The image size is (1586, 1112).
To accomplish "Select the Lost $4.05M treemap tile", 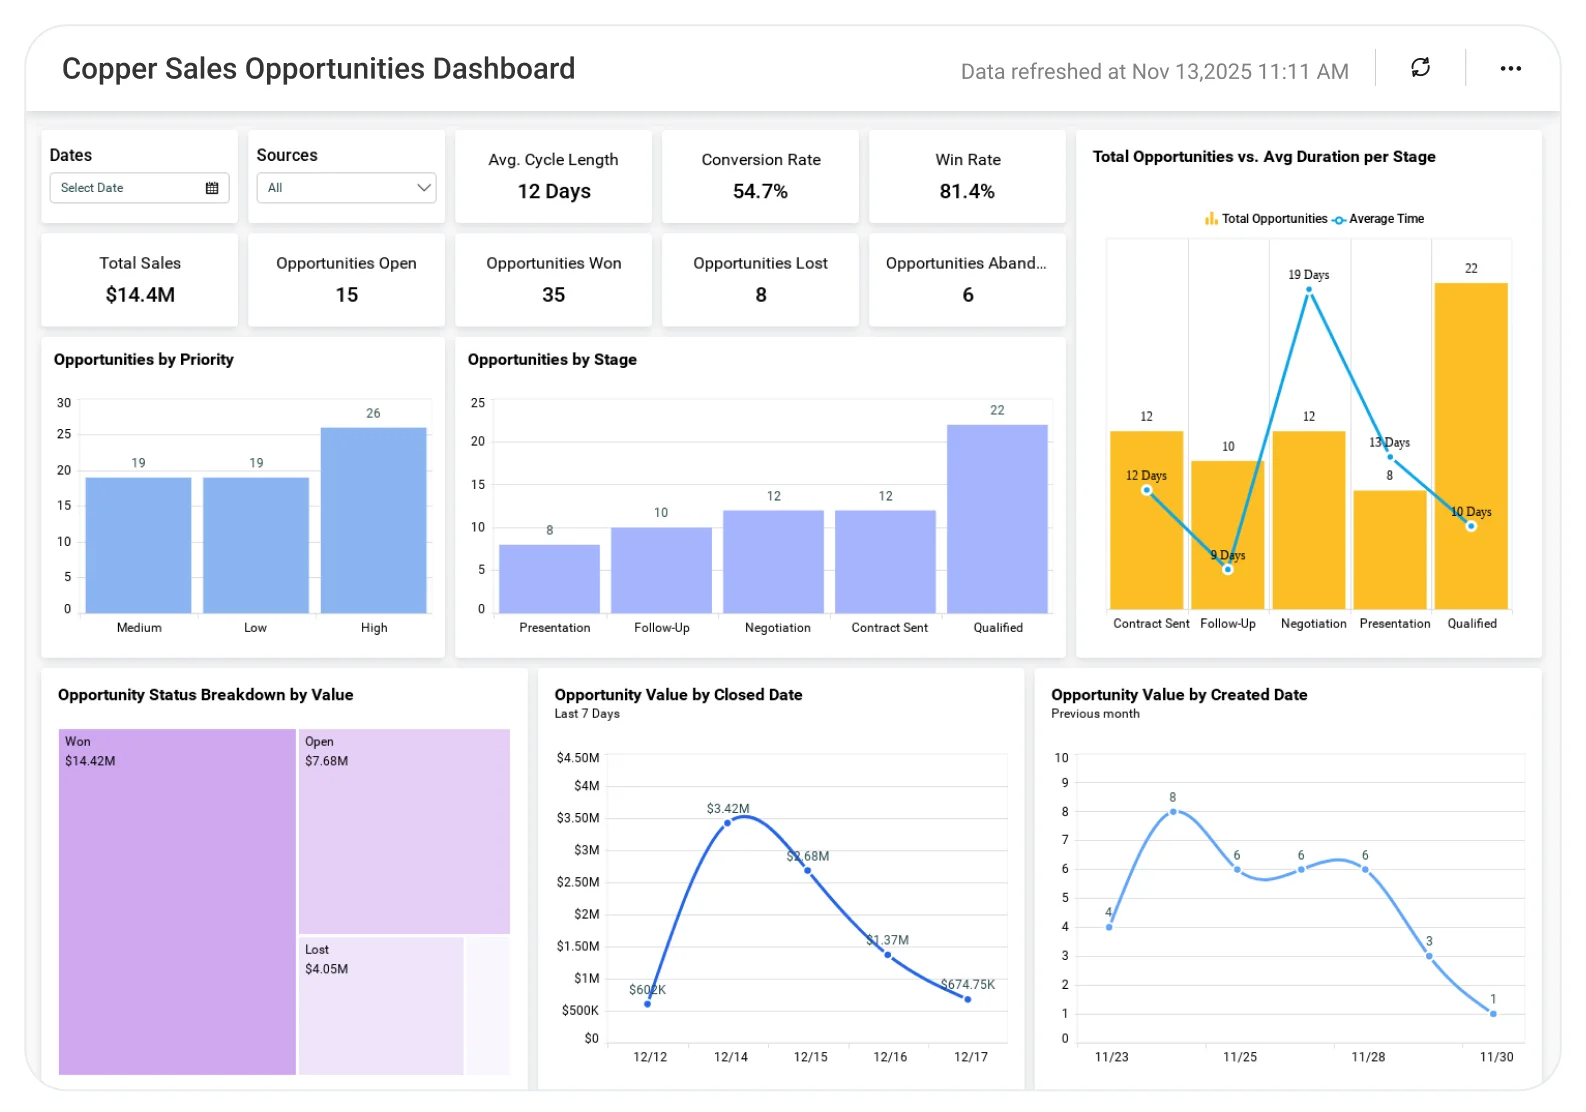I will (381, 1006).
